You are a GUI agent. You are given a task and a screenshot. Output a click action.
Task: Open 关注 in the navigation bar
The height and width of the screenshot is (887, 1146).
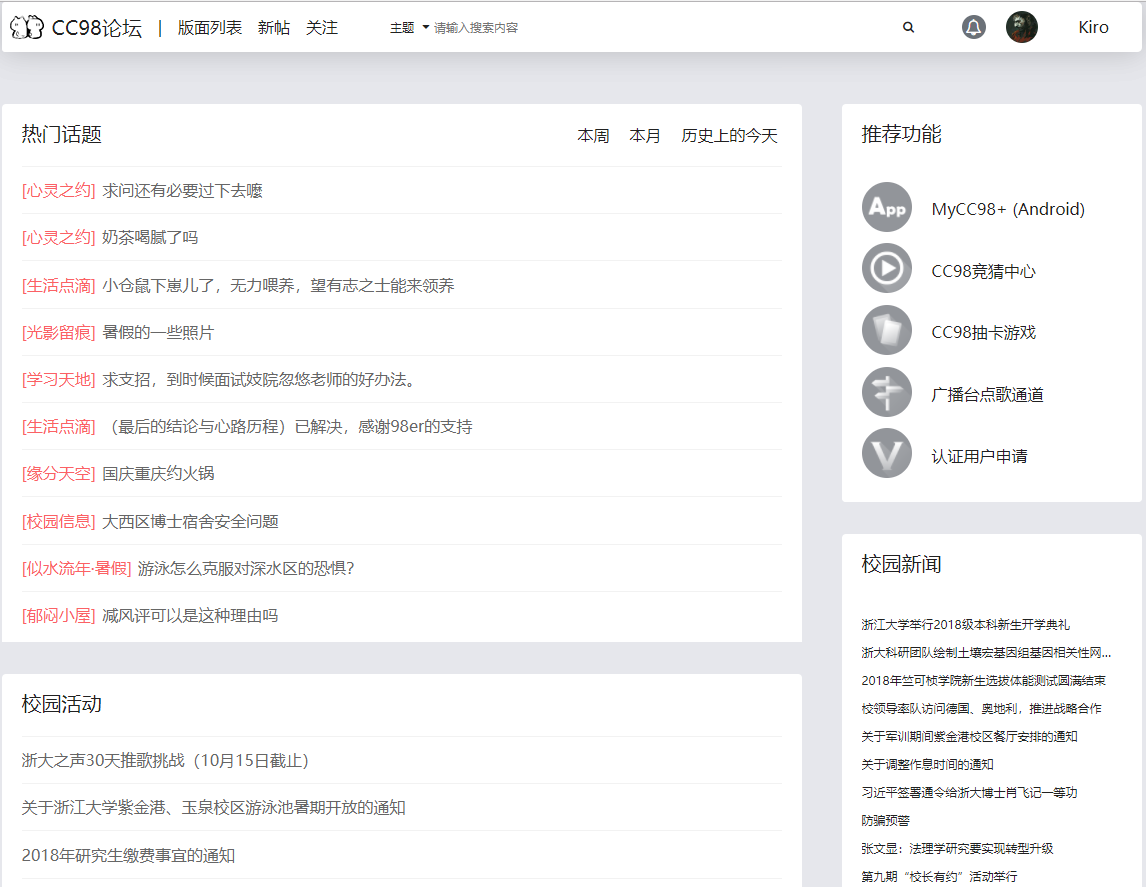tap(321, 28)
